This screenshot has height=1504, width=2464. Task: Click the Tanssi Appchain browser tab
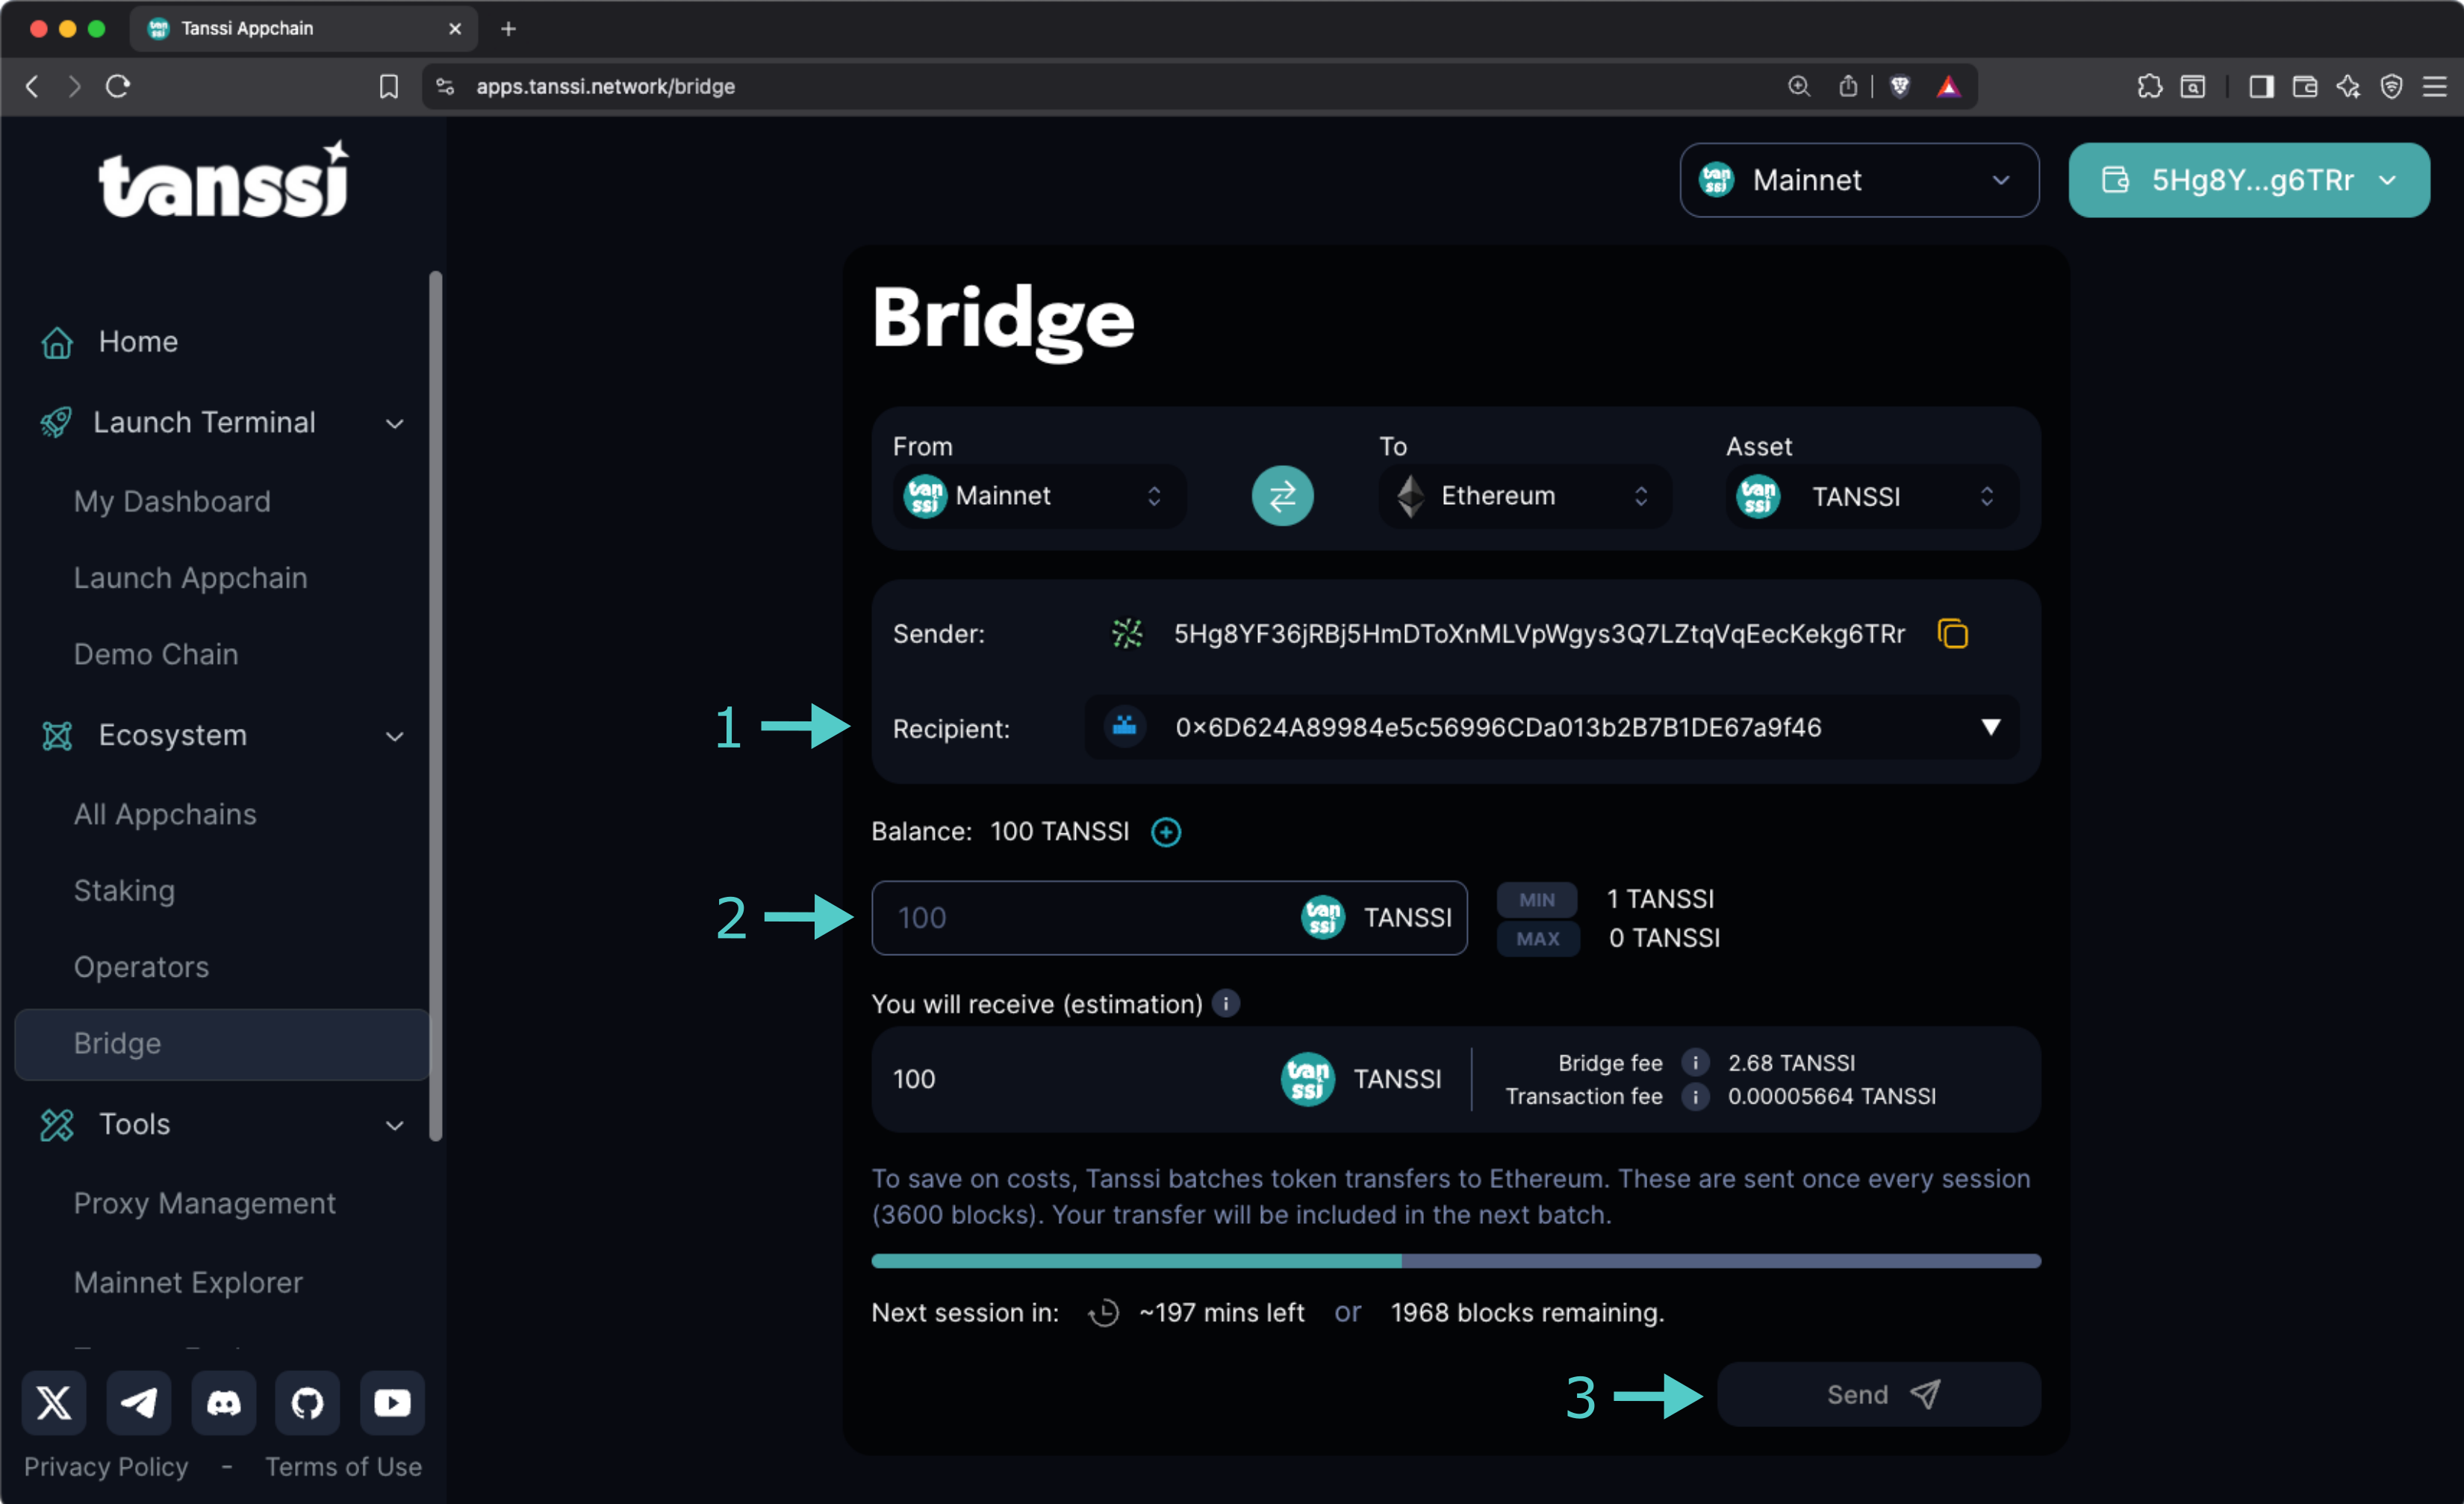point(304,28)
